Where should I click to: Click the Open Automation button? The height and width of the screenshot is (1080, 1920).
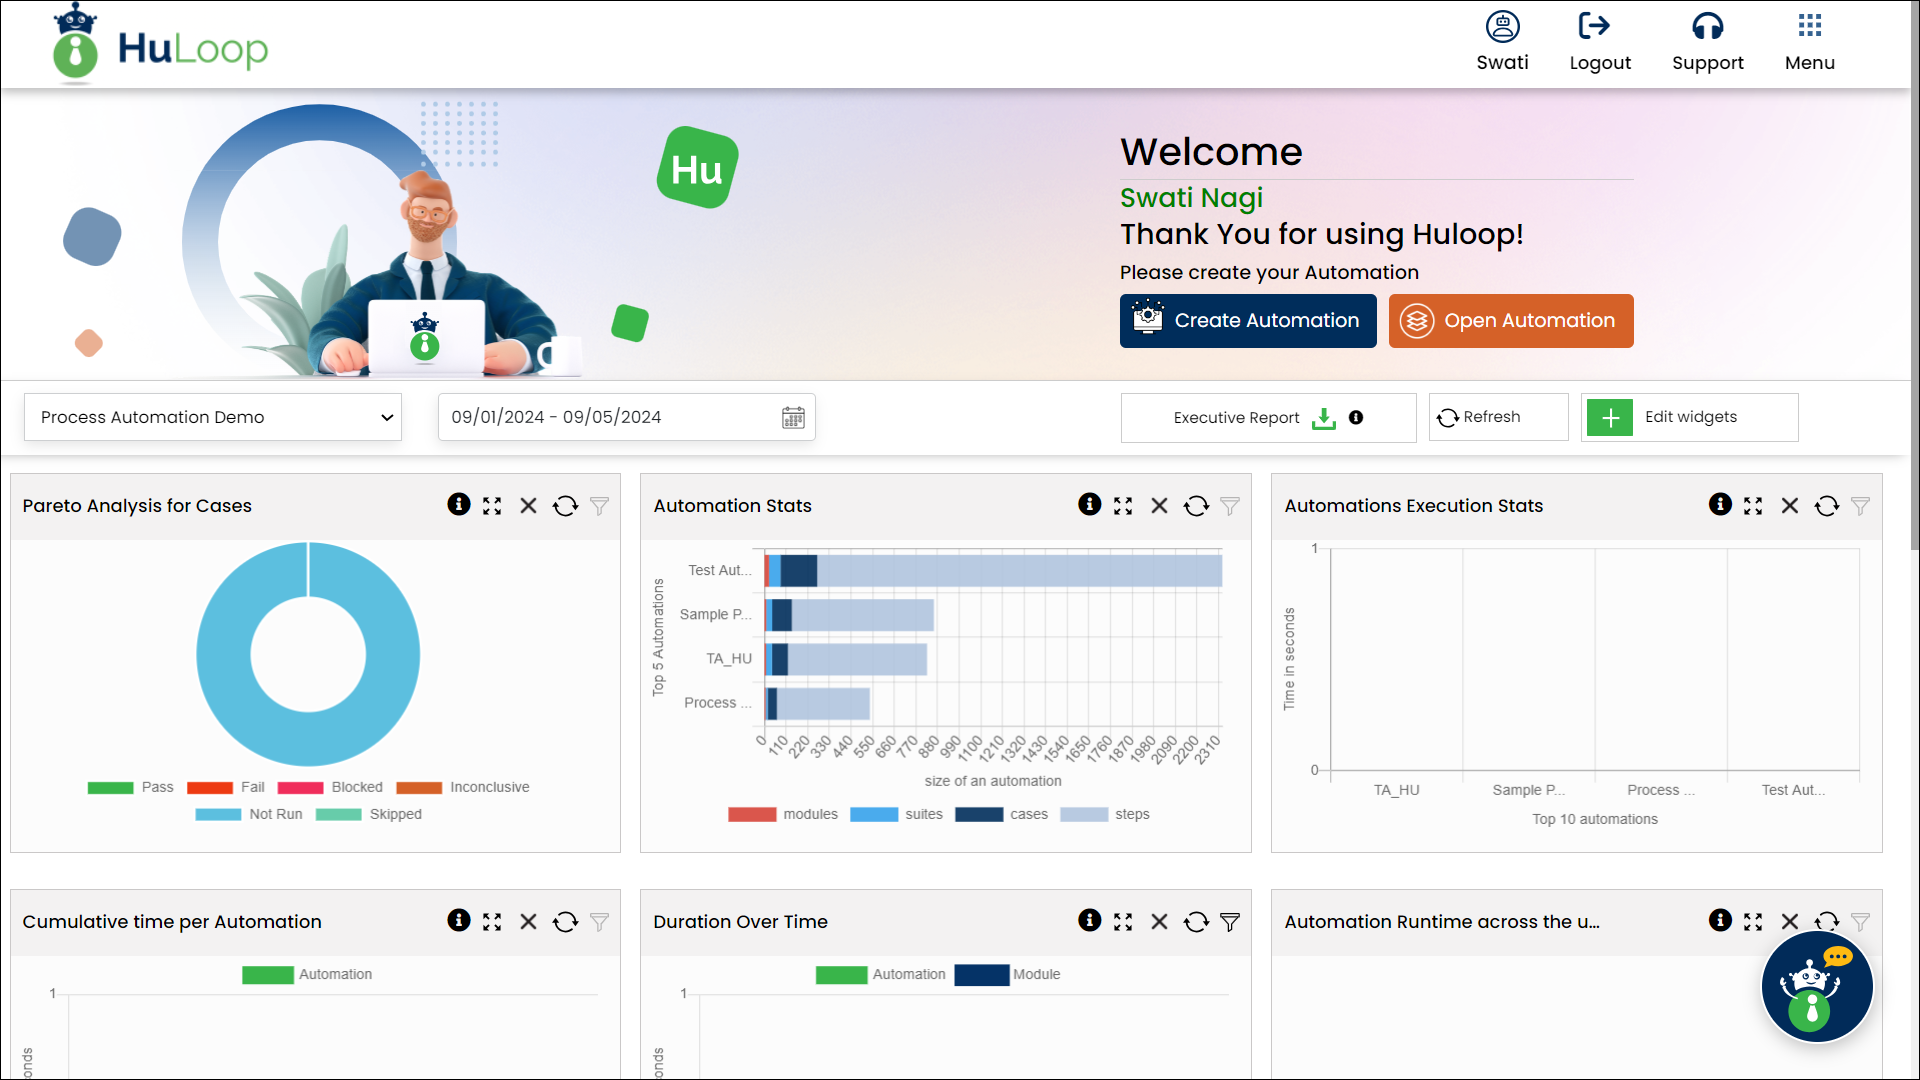click(1510, 321)
